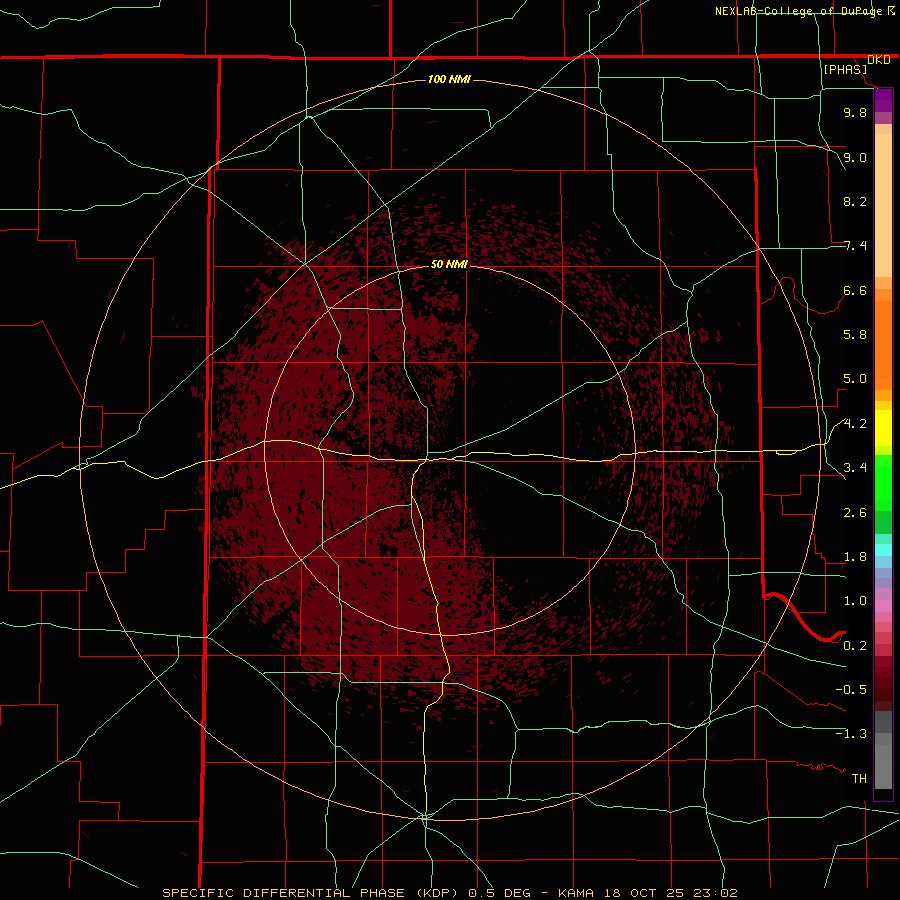This screenshot has width=900, height=900.
Task: Click the purple segment atop the color bar
Action: [x=883, y=100]
